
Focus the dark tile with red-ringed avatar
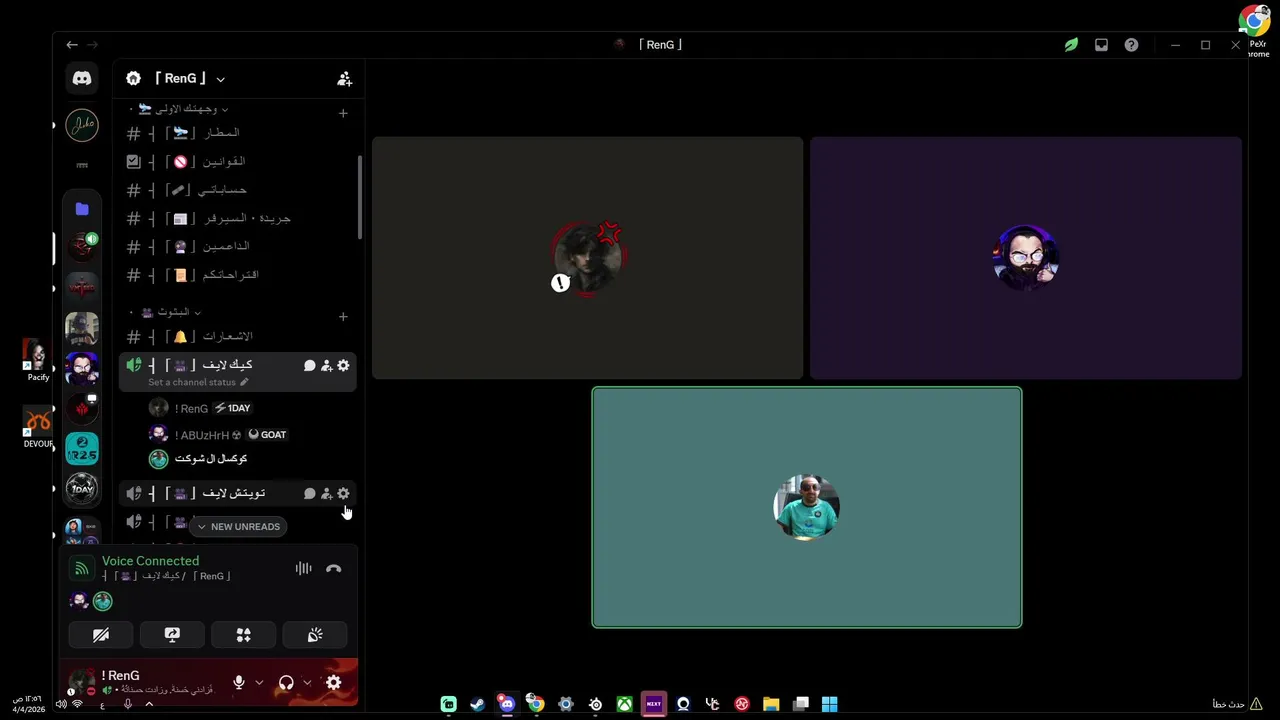tap(587, 258)
